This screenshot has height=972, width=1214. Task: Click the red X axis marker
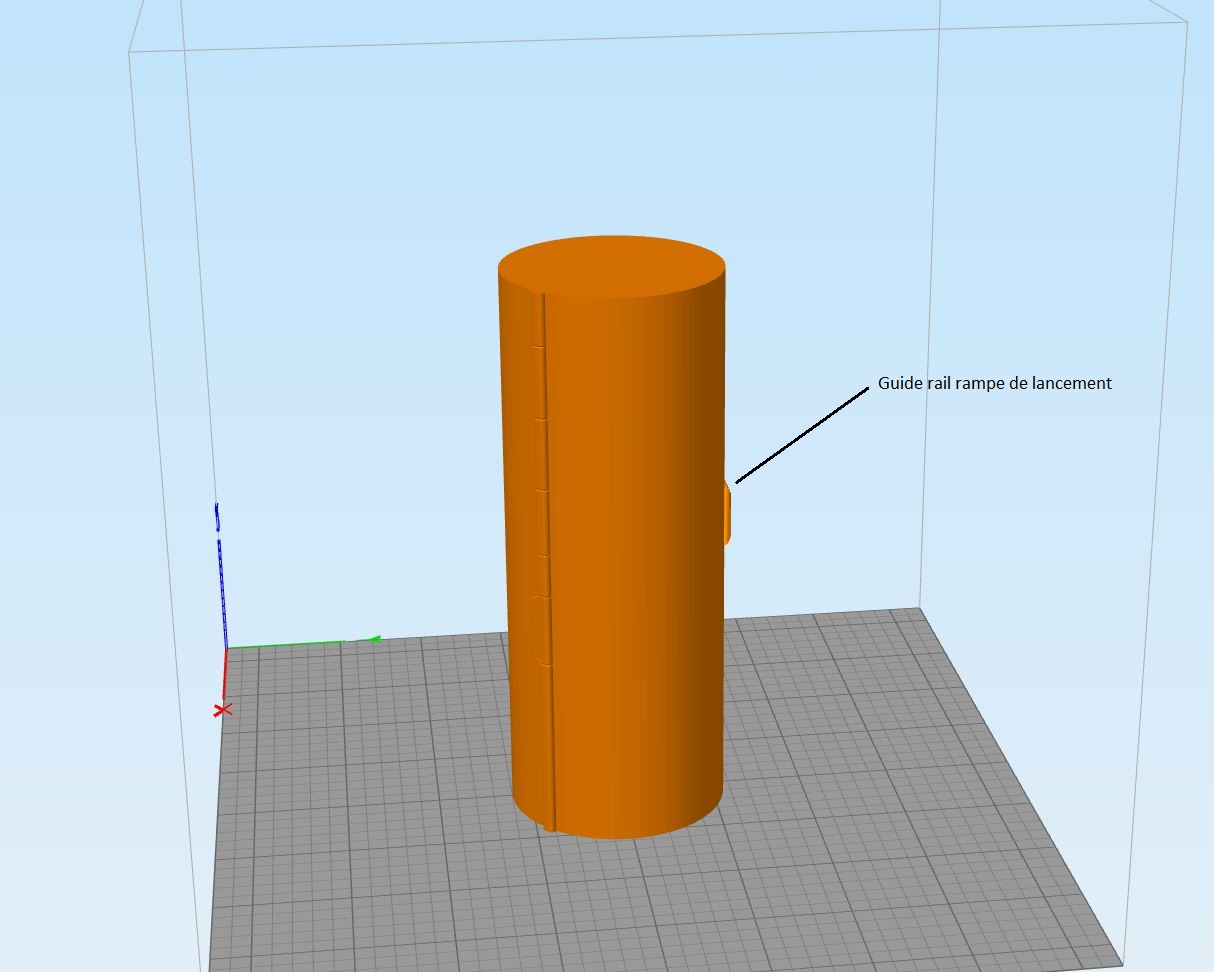(x=222, y=709)
